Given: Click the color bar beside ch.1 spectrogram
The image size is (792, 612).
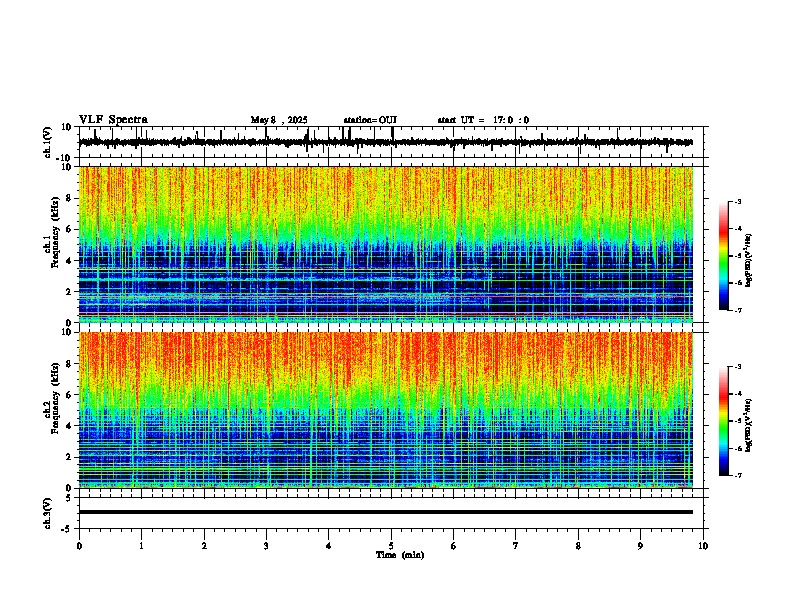Looking at the screenshot, I should pos(724,256).
